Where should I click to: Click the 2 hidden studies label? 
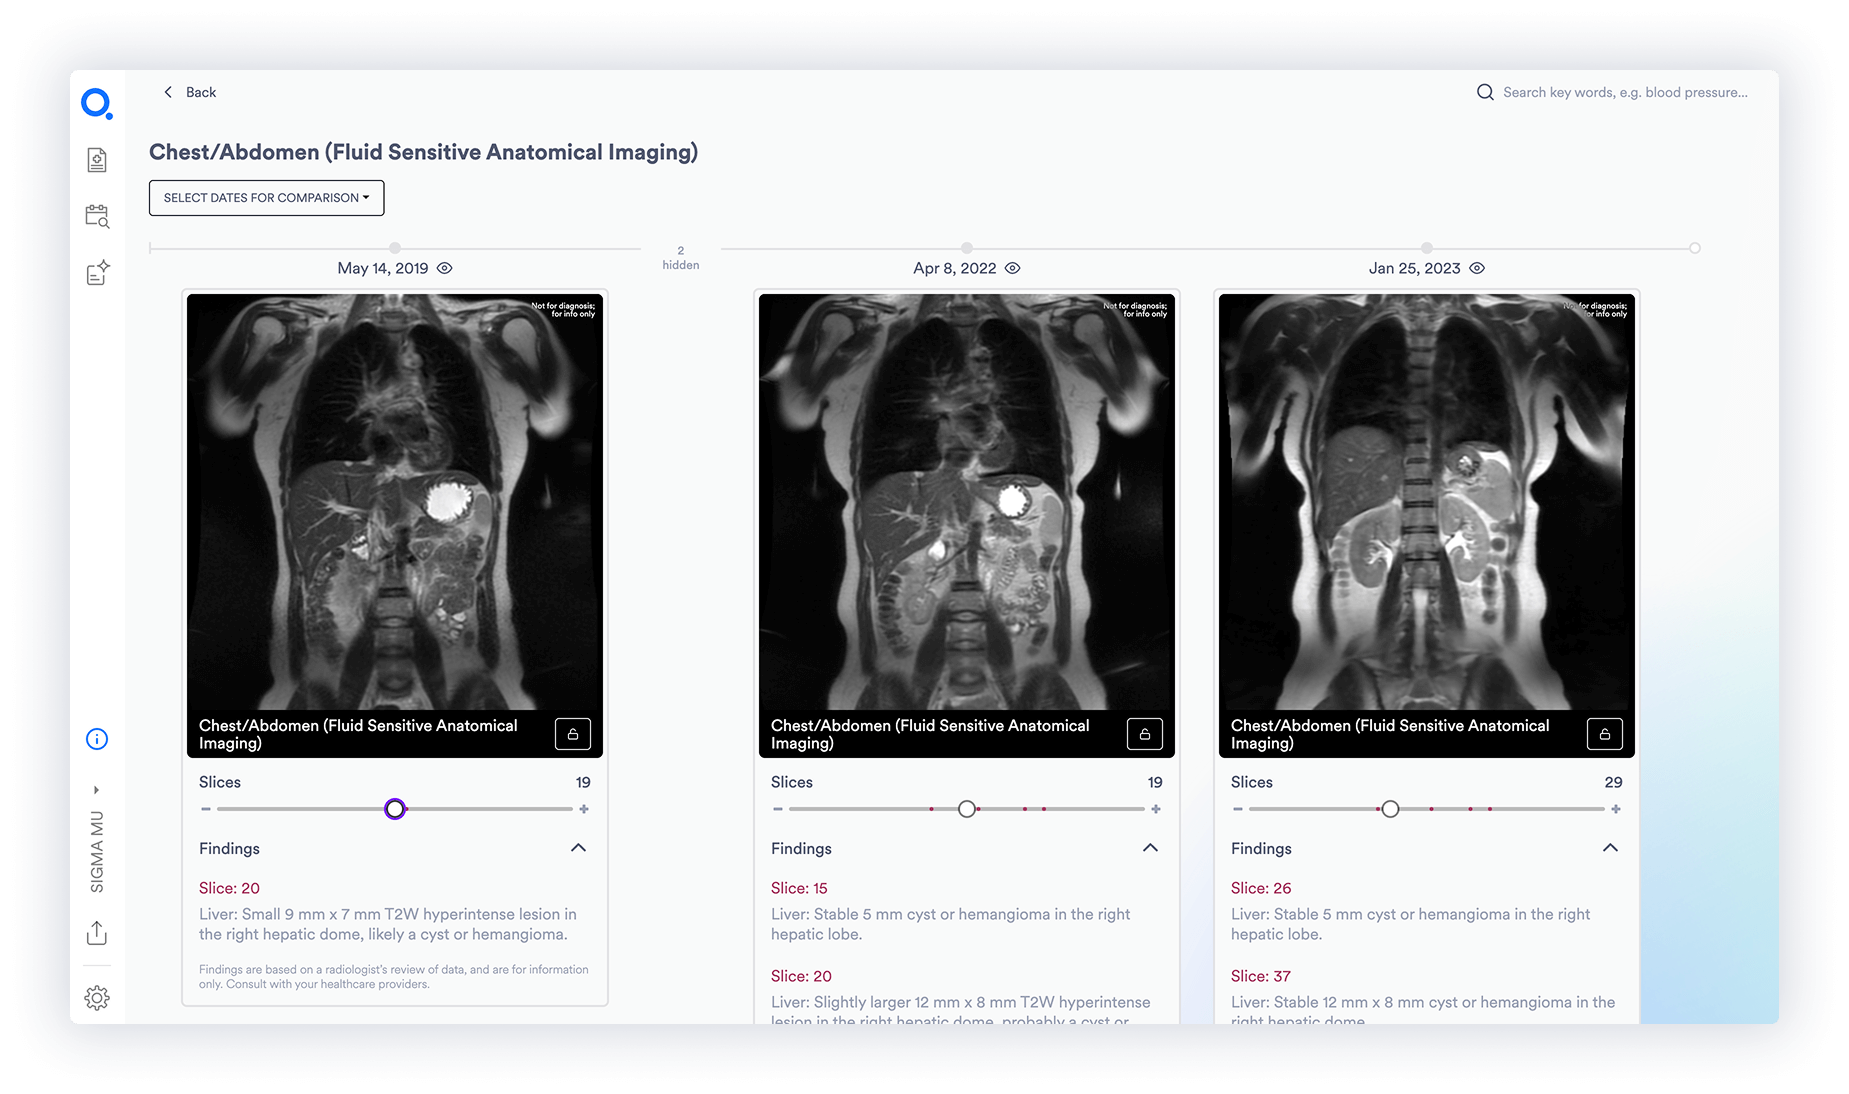[x=680, y=257]
